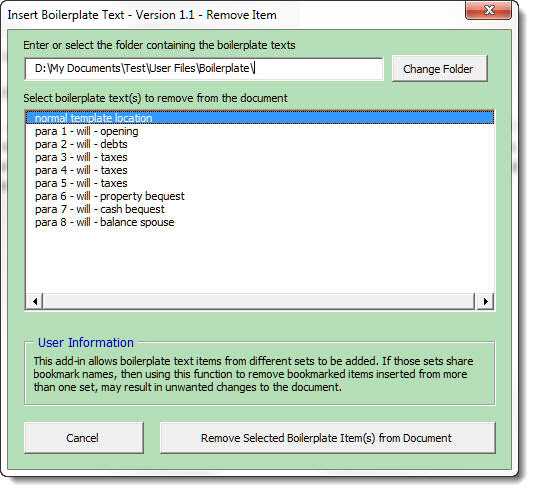Select 'para 7 - will - cash bequest'
This screenshot has height=492, width=534.
260,209
